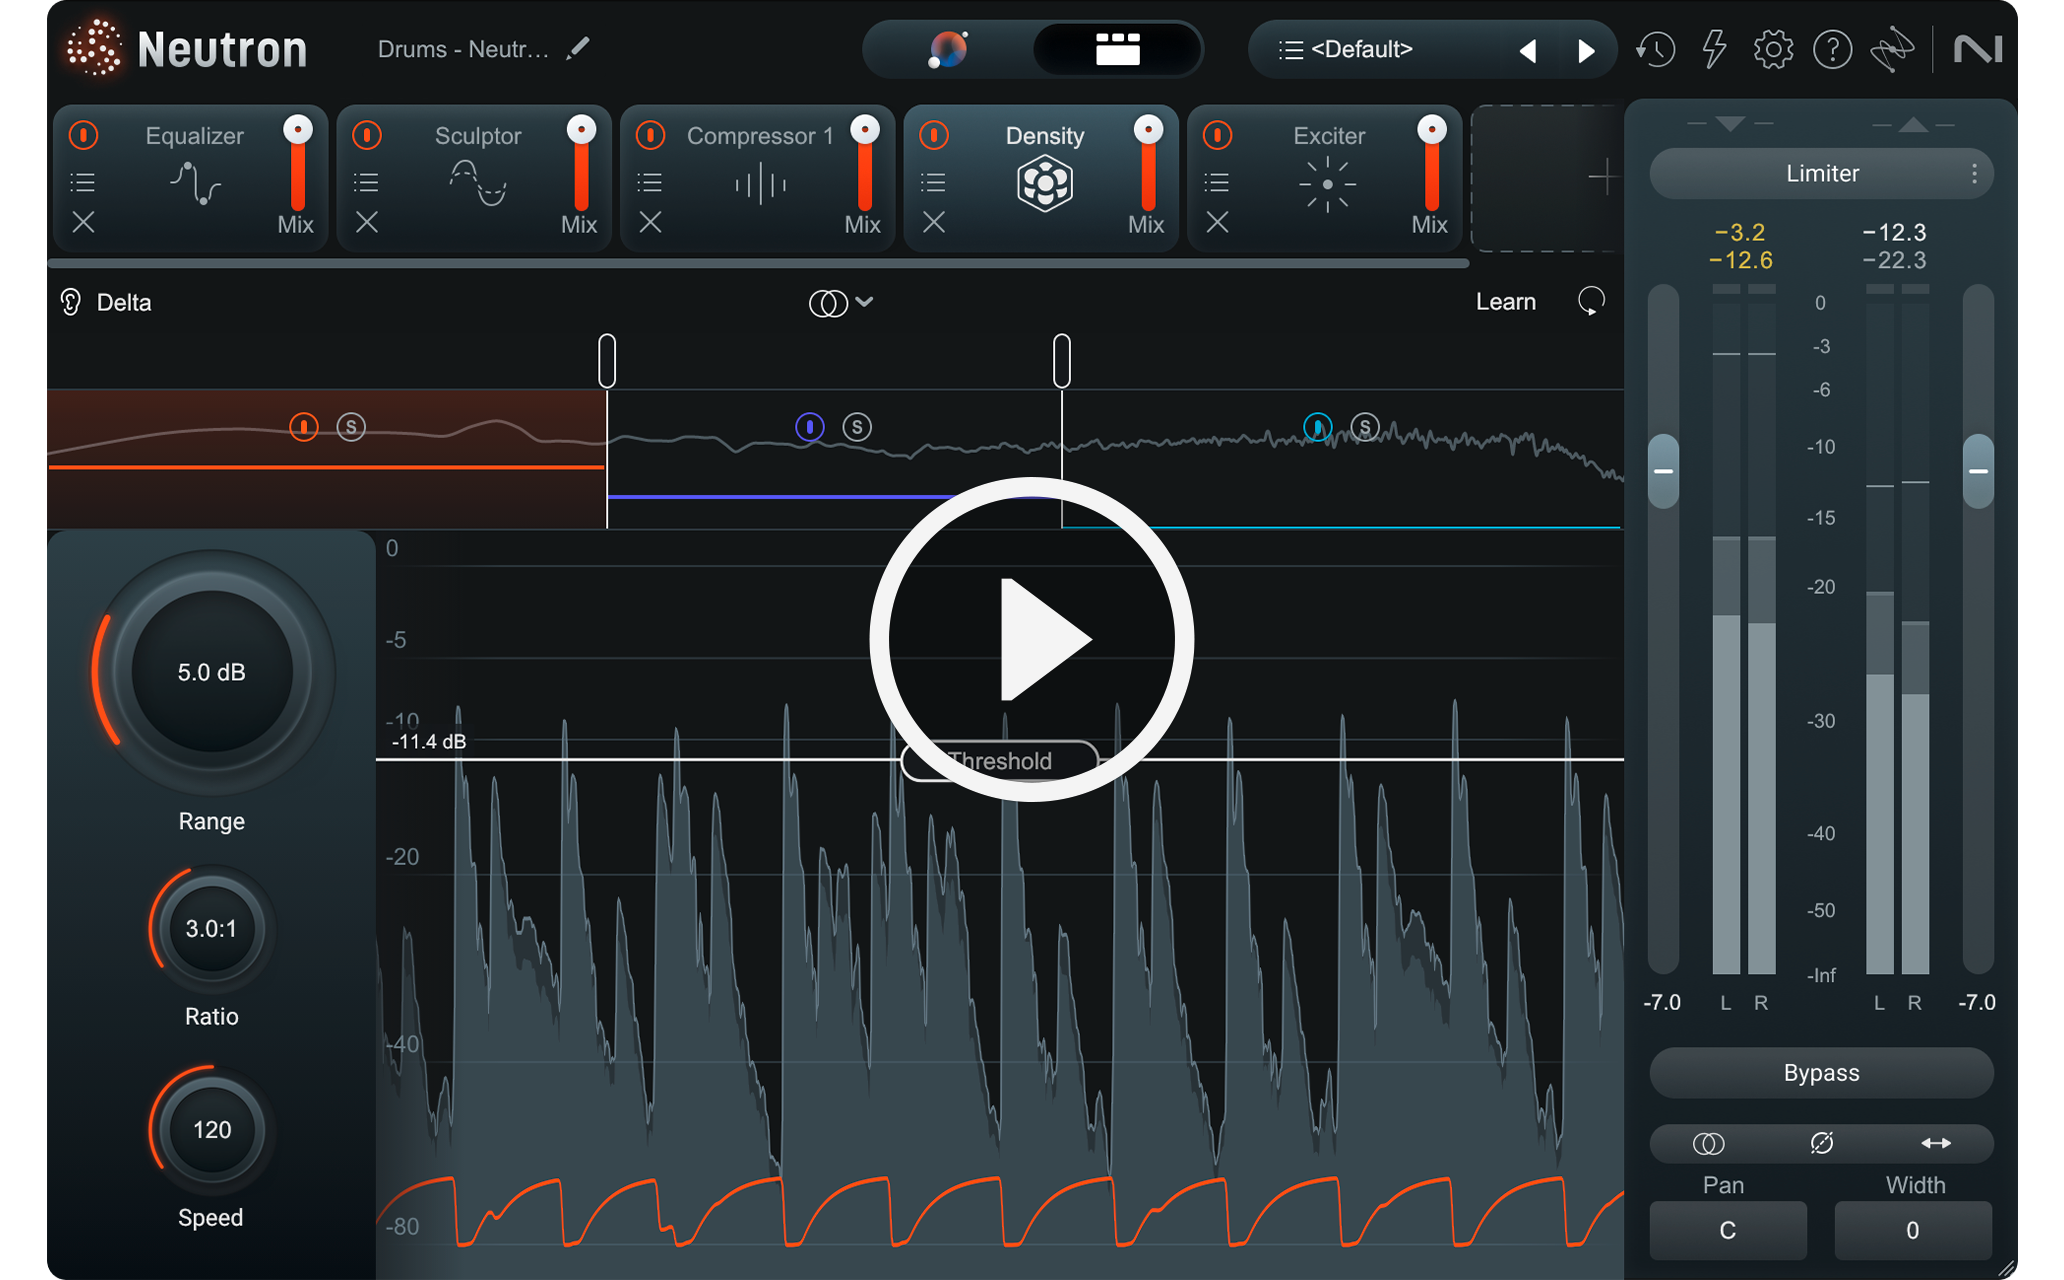
Task: Open the Exciter preset list menu
Action: 1217,182
